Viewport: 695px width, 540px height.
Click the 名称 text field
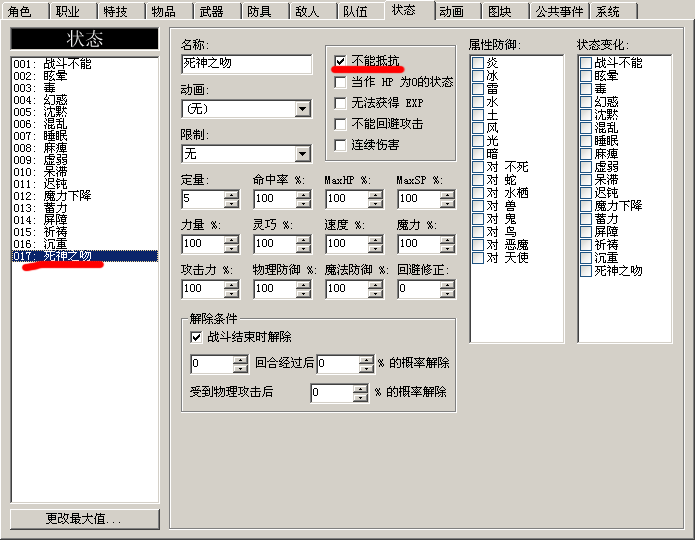click(246, 64)
